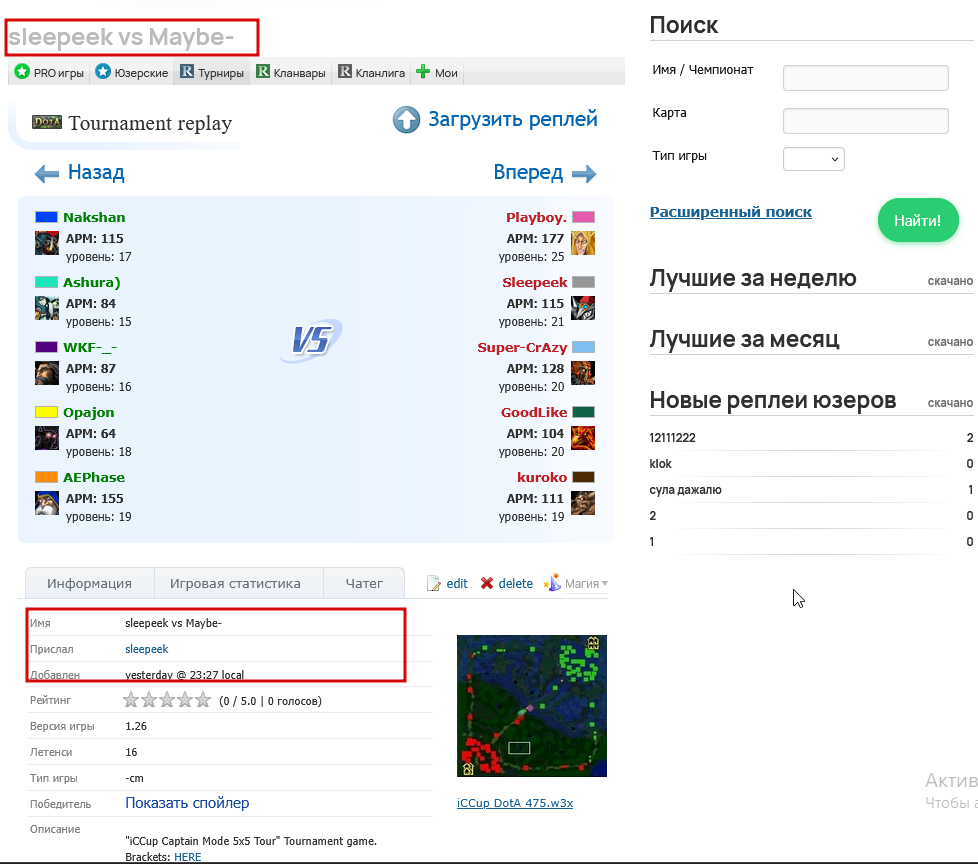Open Opajon's hero portrait icon
The height and width of the screenshot is (864, 978).
point(47,438)
